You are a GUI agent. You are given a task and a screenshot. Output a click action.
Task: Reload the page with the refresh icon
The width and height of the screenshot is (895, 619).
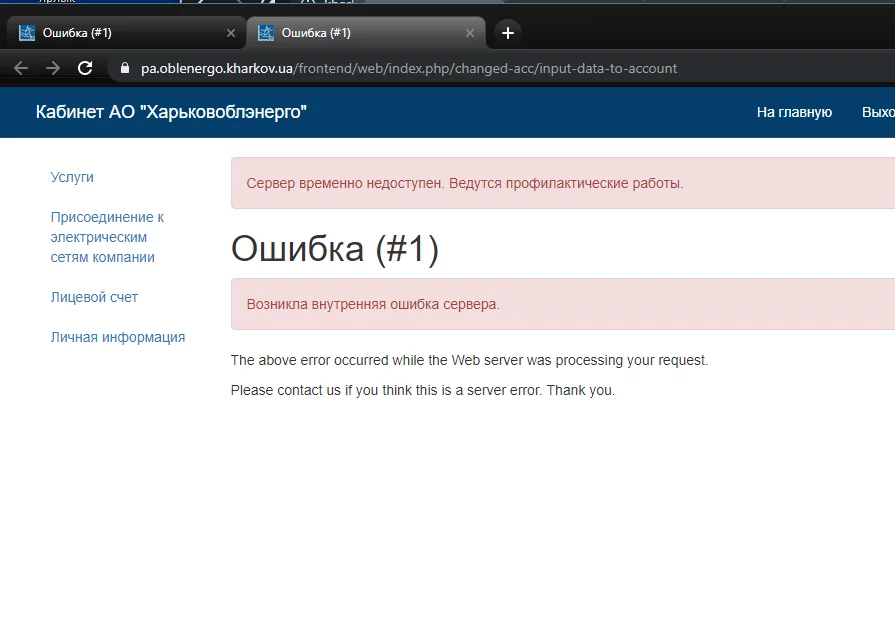coord(85,69)
